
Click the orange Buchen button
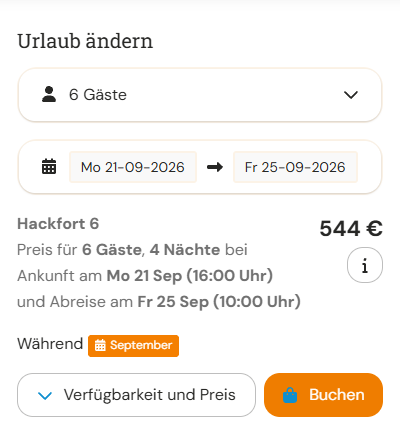[x=323, y=395]
